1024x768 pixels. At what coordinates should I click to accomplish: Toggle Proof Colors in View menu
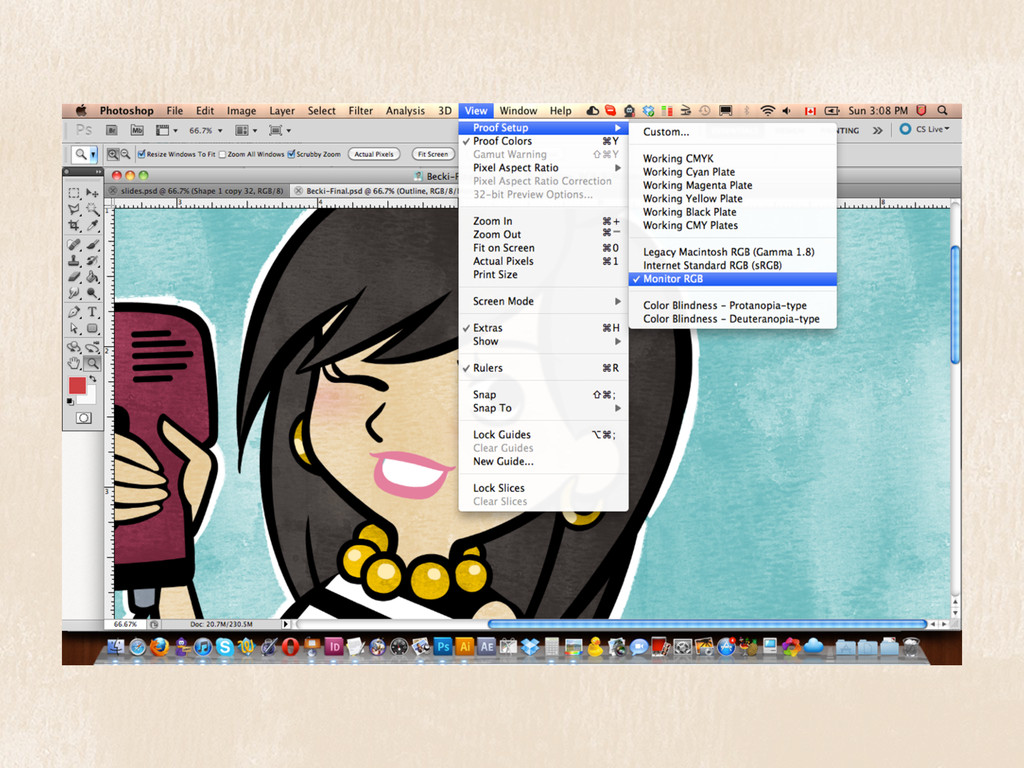coord(543,141)
